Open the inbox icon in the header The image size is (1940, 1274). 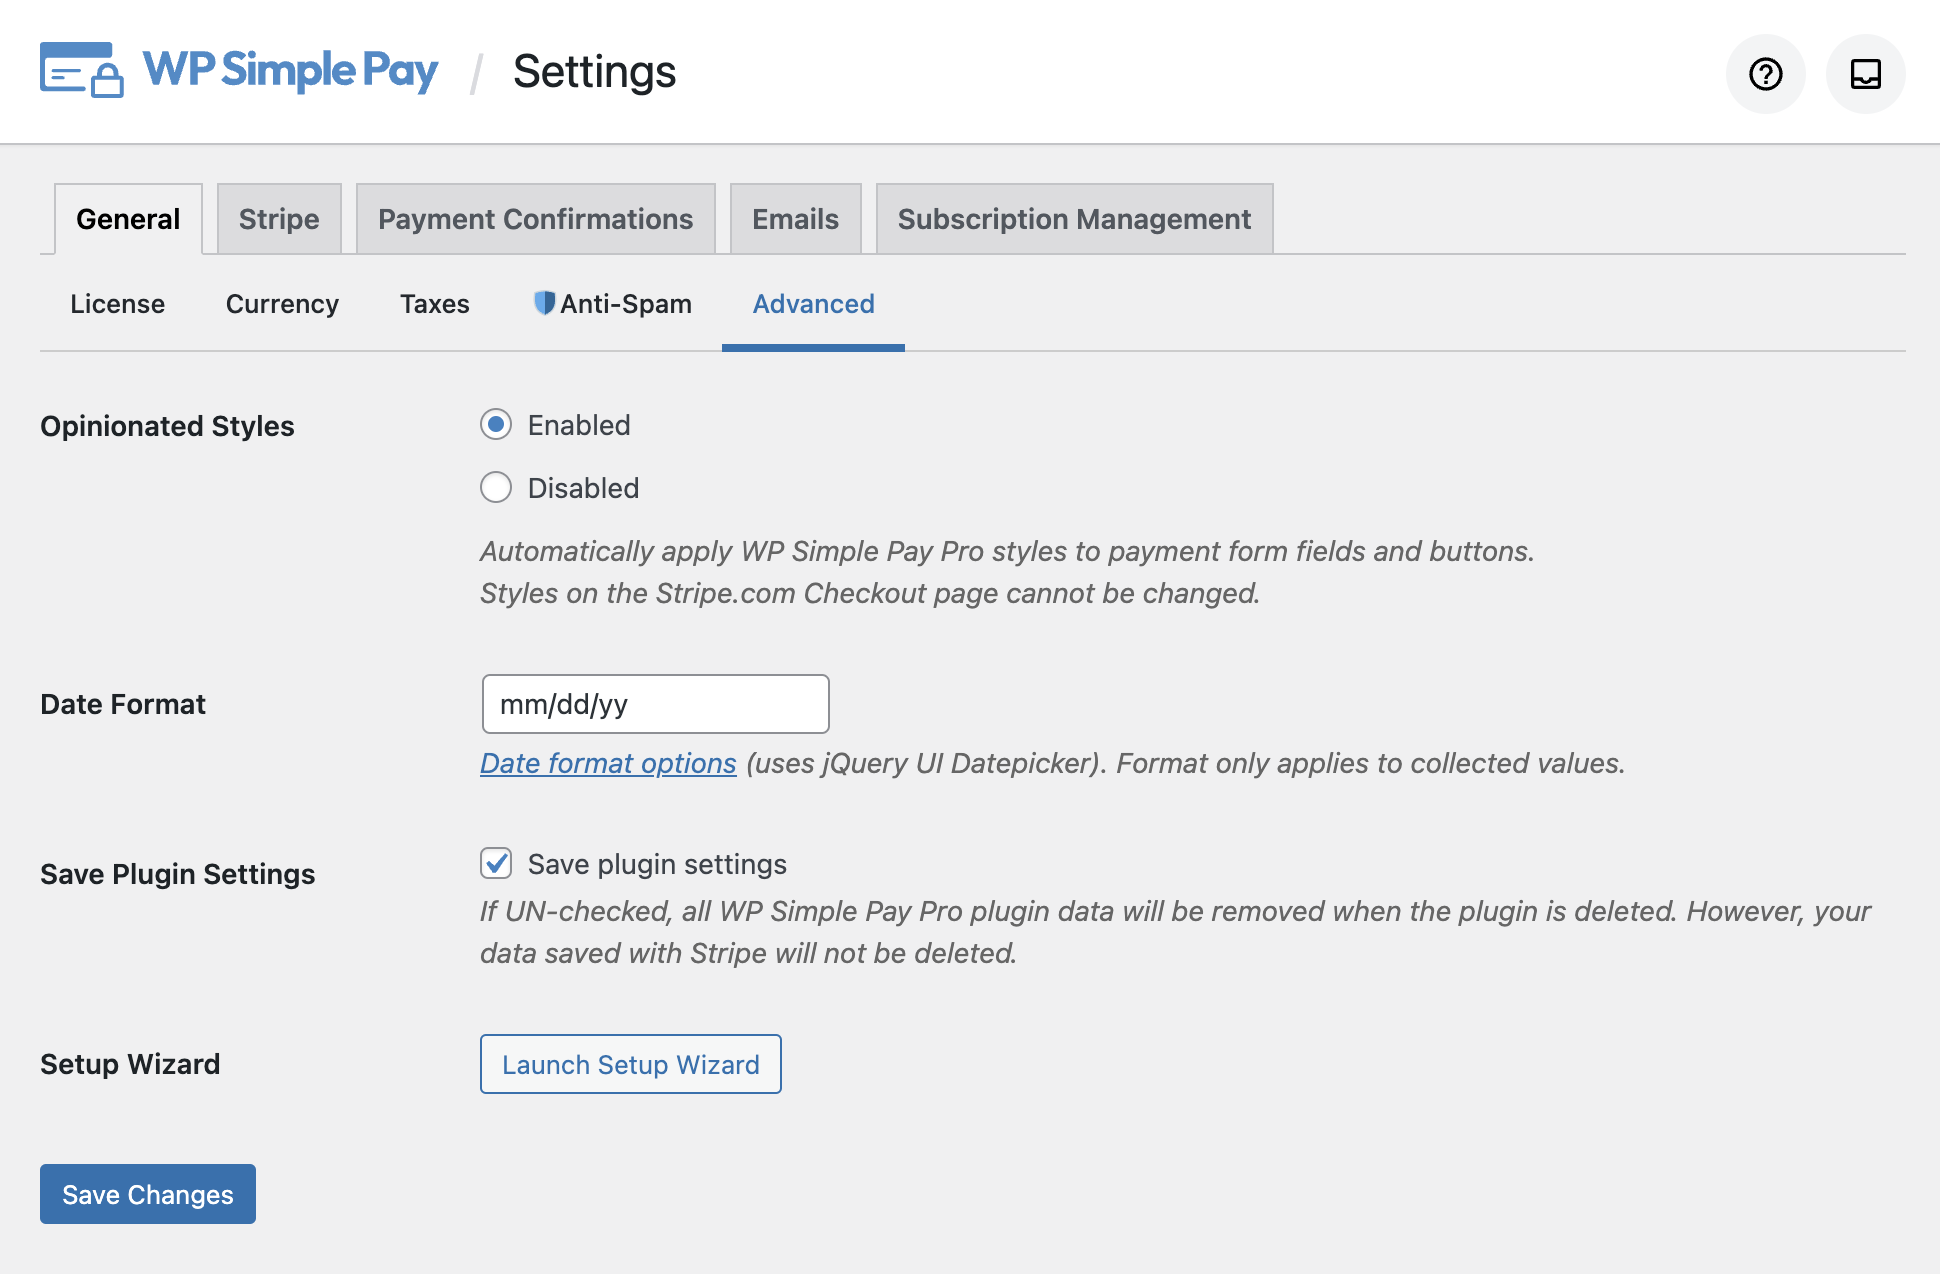(x=1865, y=73)
